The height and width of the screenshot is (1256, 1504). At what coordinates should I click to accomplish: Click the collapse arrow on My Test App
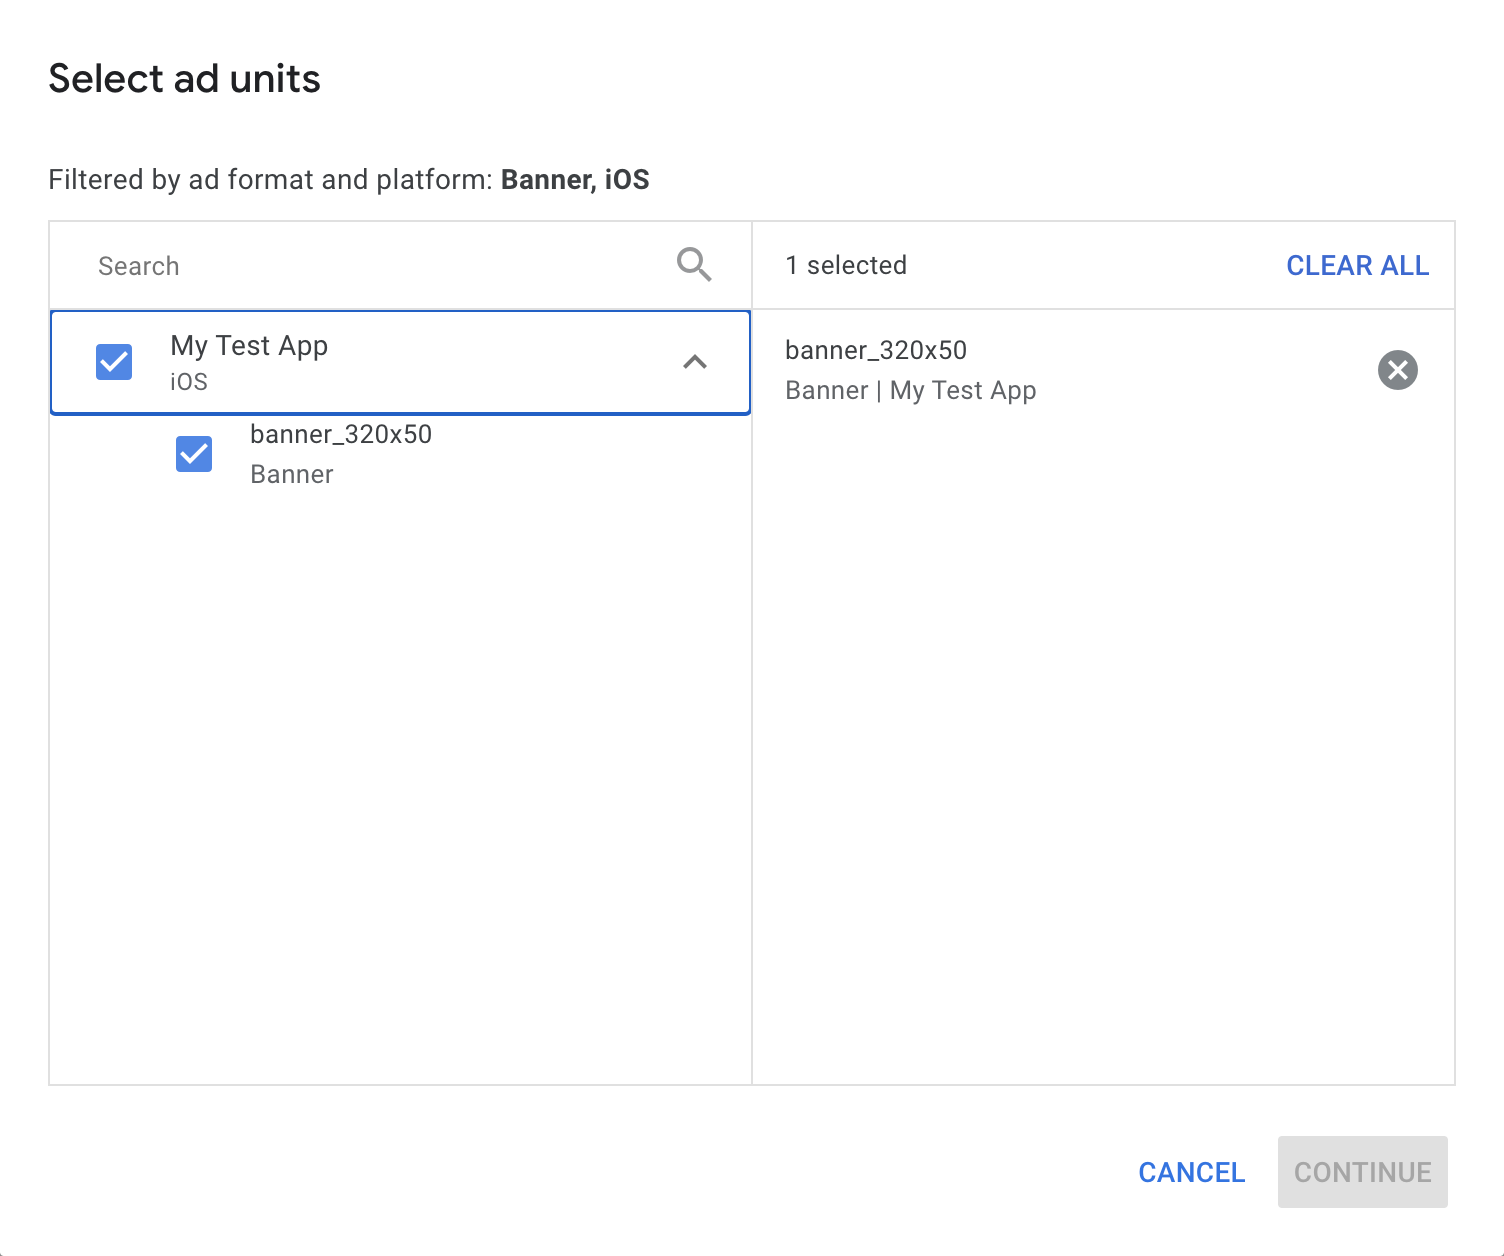pyautogui.click(x=695, y=362)
